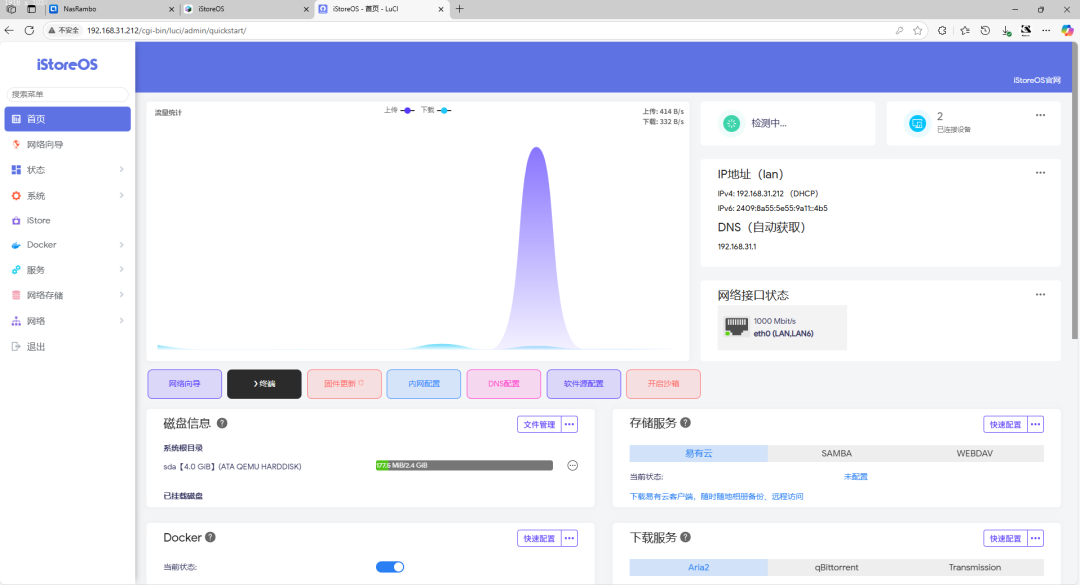The image size is (1080, 585).
Task: Open dots menu beside Docker 快速配置
Action: click(x=570, y=538)
